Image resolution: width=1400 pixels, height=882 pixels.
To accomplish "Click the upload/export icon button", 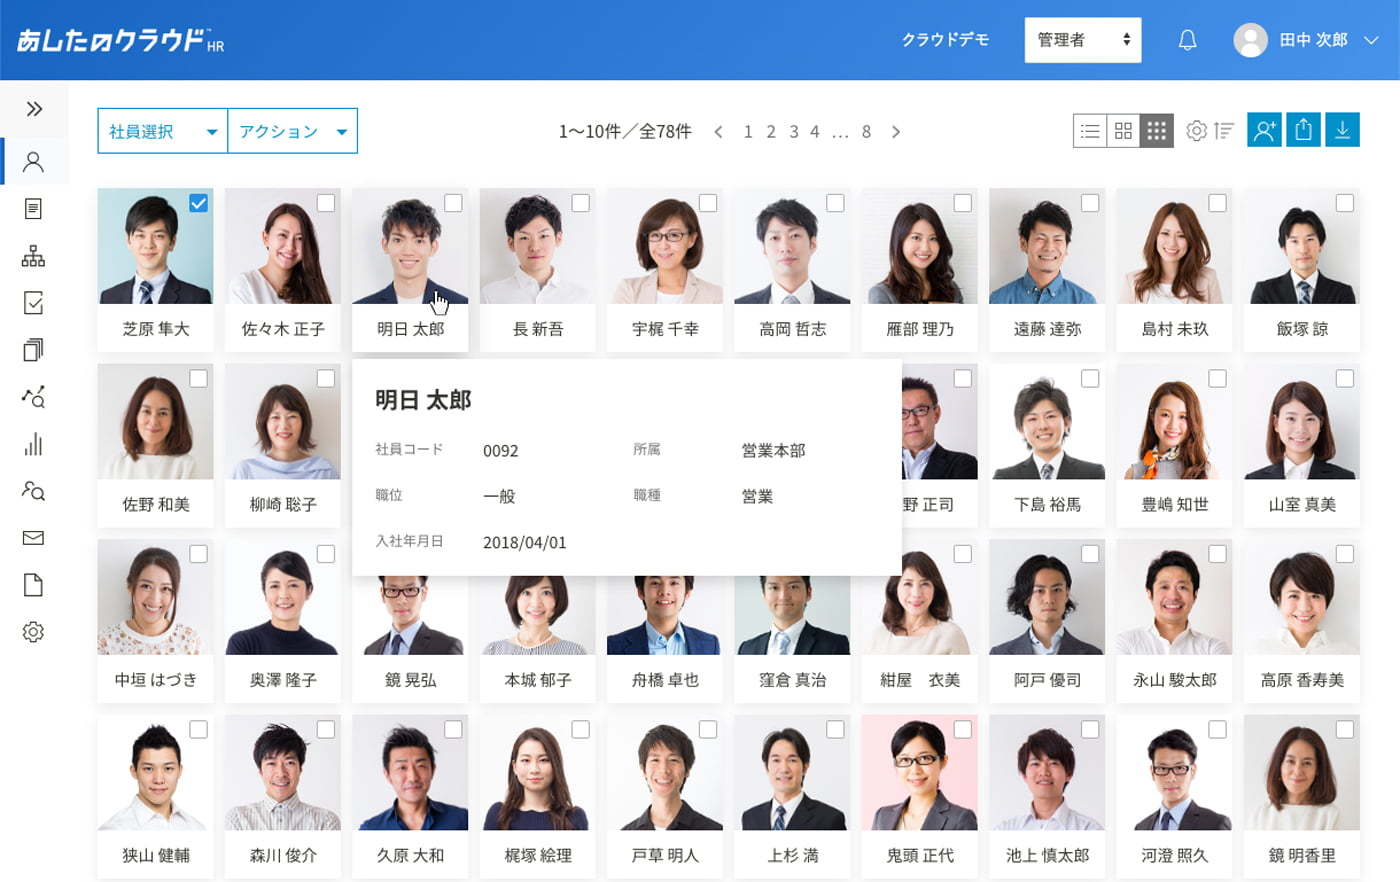I will 1303,130.
